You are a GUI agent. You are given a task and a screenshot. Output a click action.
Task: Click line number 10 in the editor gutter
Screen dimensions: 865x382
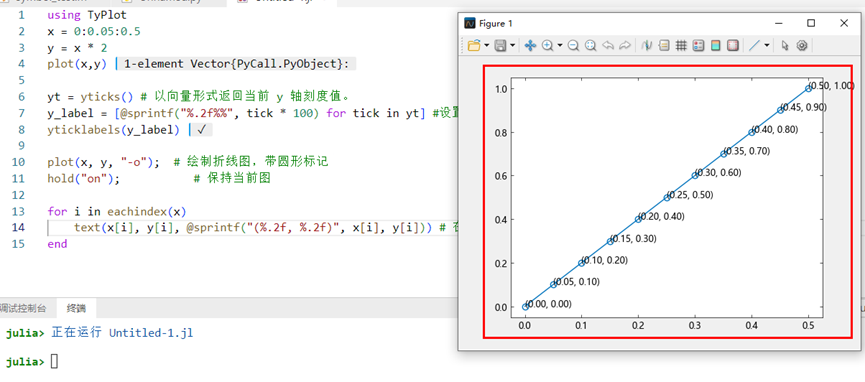pyautogui.click(x=18, y=162)
